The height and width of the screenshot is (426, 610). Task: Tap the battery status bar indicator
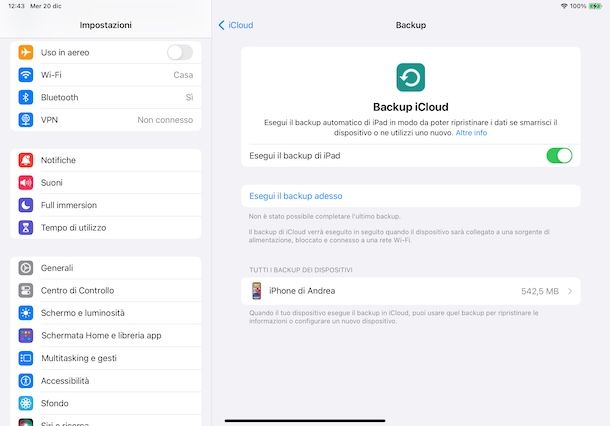(595, 6)
